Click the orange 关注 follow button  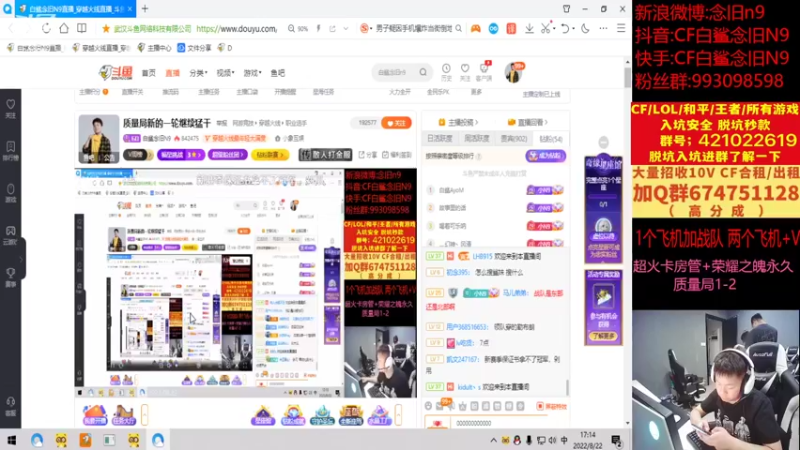396,123
